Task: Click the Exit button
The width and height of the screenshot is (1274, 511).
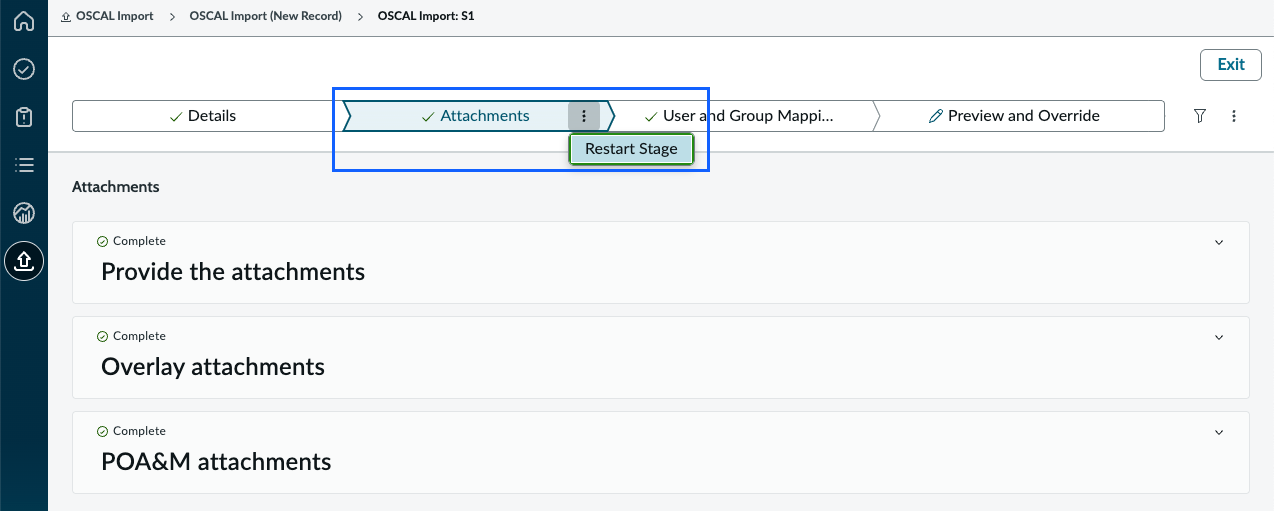Action: pyautogui.click(x=1231, y=64)
